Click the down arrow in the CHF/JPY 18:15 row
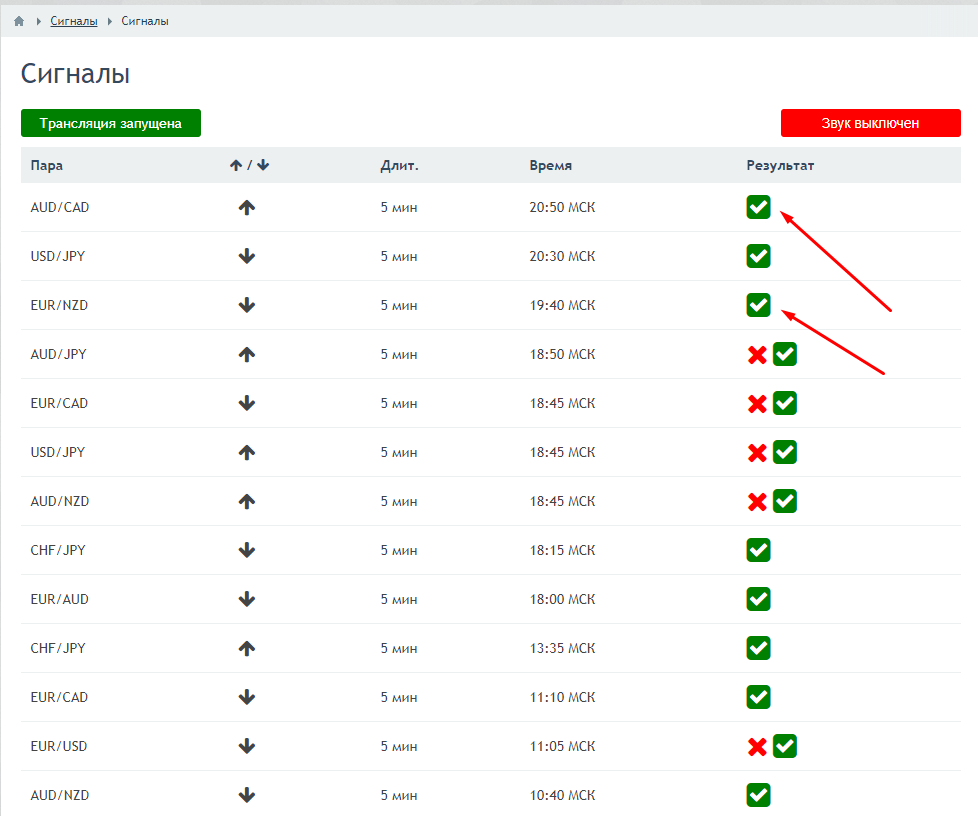 (247, 550)
